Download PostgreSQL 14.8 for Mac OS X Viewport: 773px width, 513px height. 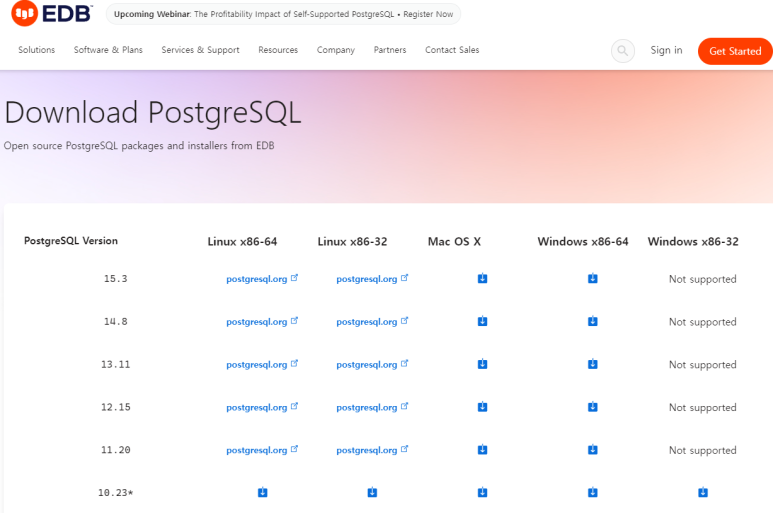[x=482, y=321]
